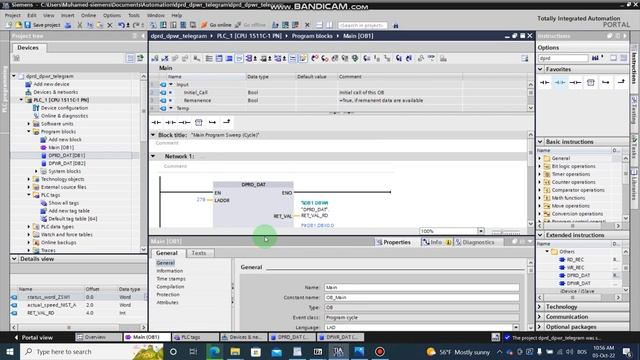Expand the System blocks tree node
This screenshot has width=640, height=360.
point(36,171)
